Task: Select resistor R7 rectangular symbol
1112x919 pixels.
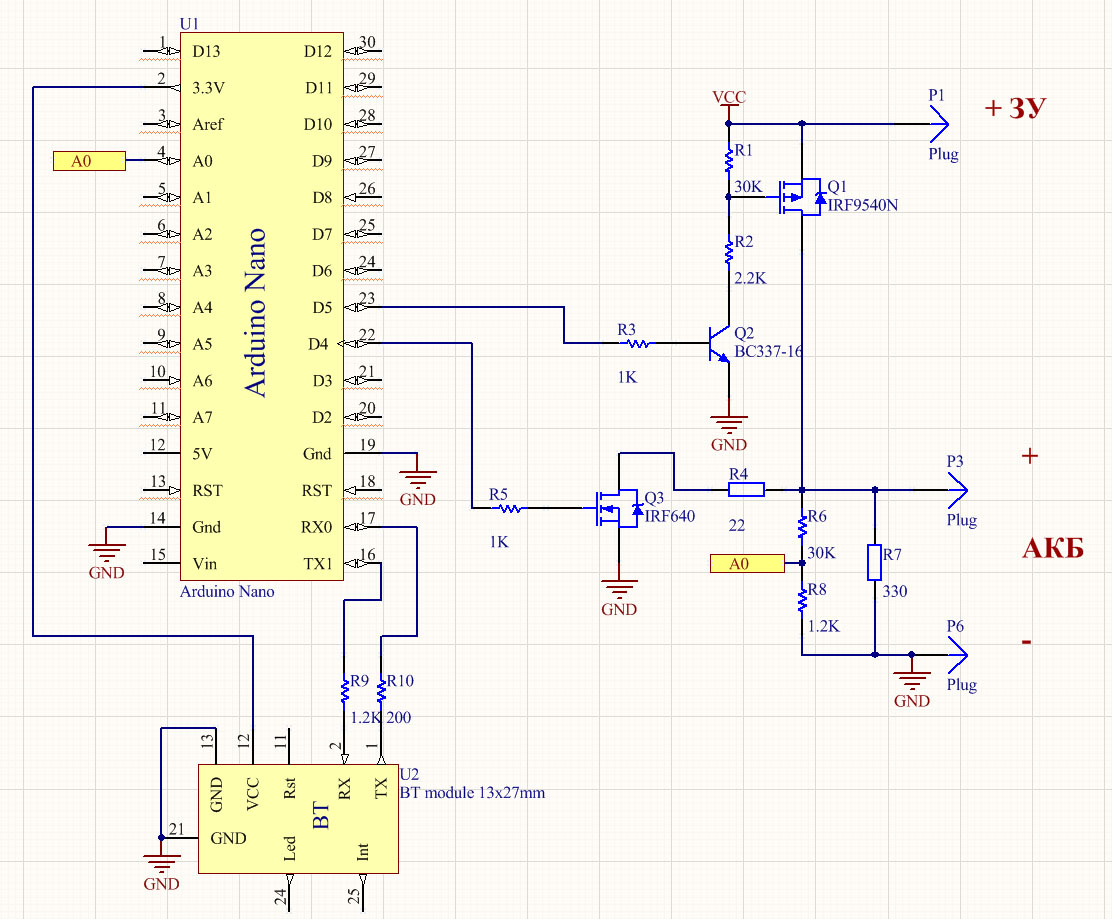Action: (x=874, y=562)
